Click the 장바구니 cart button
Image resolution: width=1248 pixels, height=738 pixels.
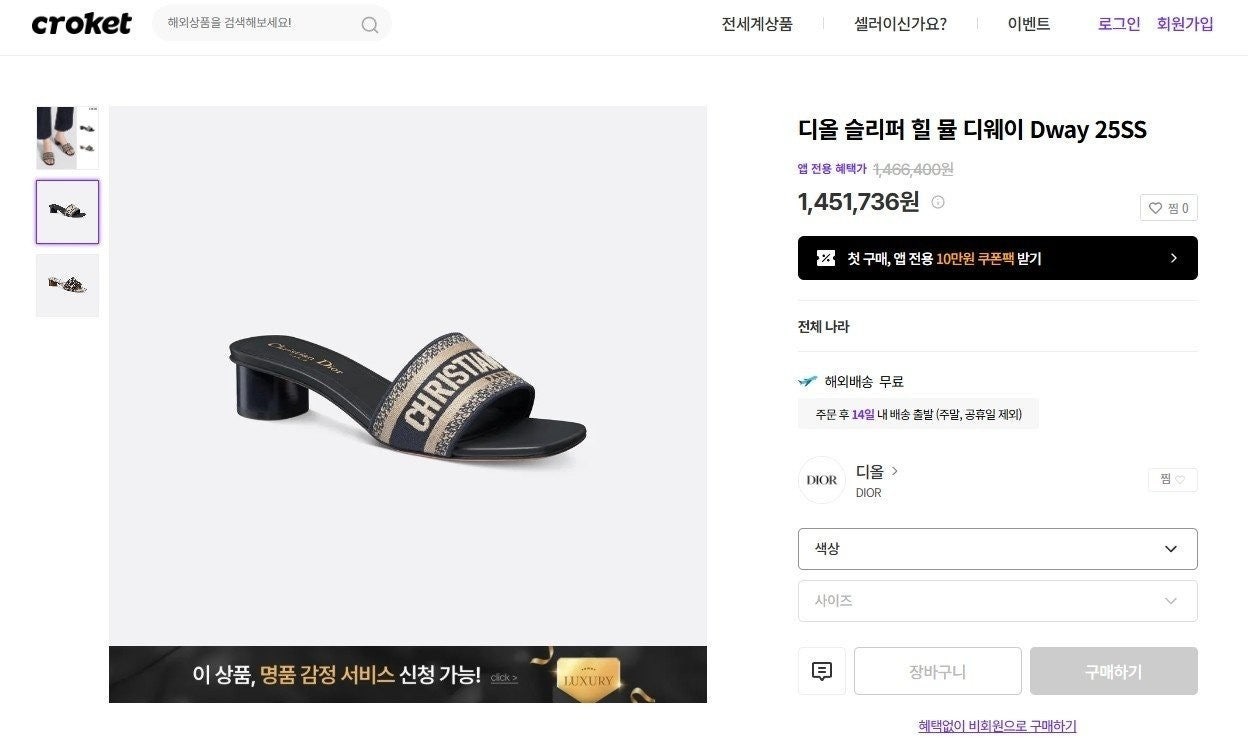[x=937, y=671]
